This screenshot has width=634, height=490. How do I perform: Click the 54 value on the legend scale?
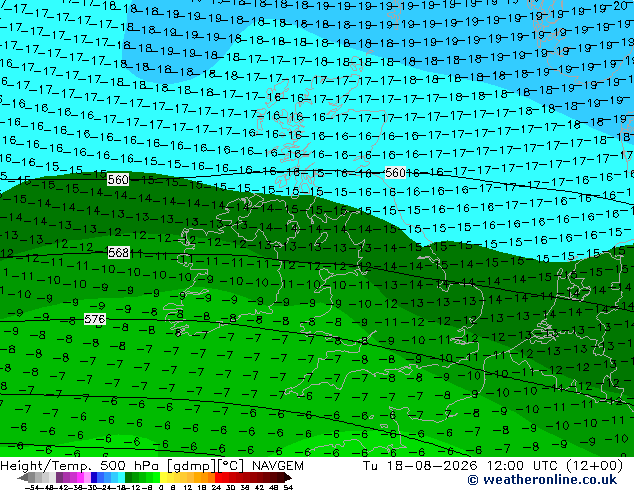point(288,487)
